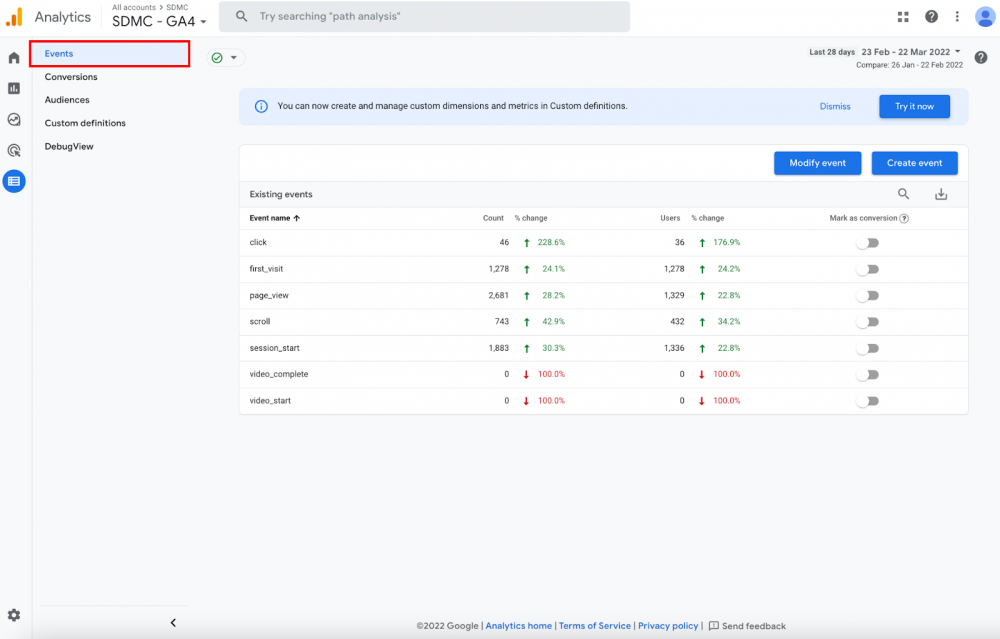Image resolution: width=1000 pixels, height=639 pixels.
Task: Open the green checkmark status dropdown
Action: click(226, 57)
